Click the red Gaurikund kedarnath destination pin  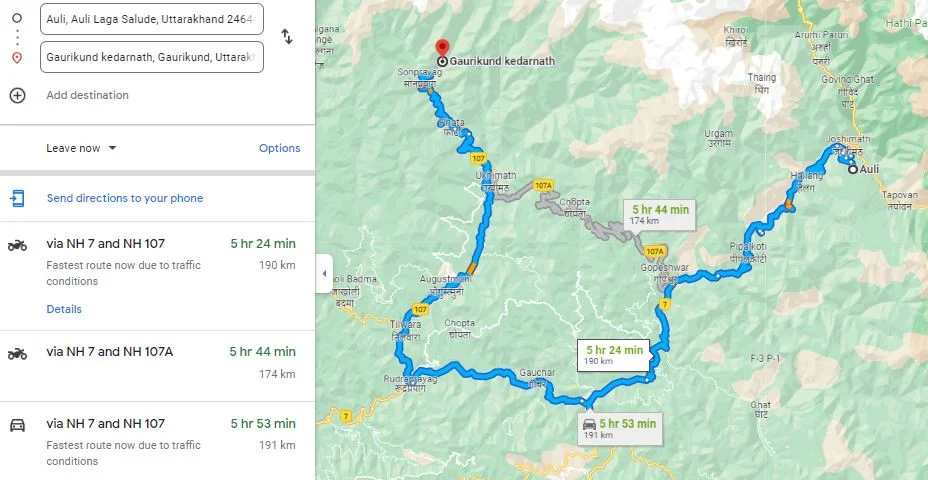(442, 49)
